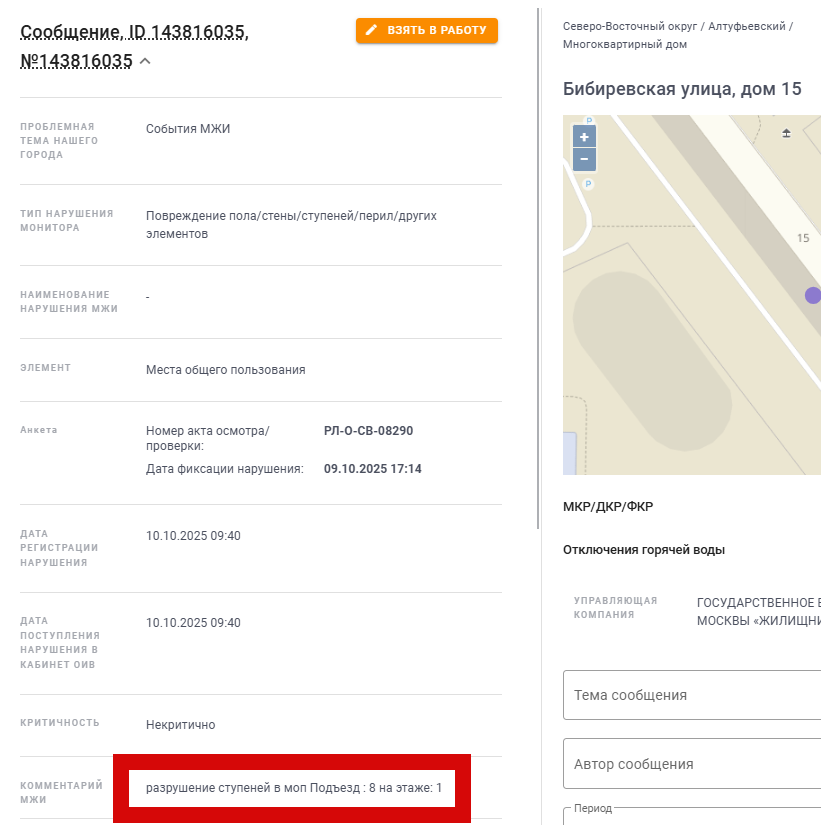Click the comment text 'разрушение ступеней в моп'
Image resolution: width=821 pixels, height=825 pixels.
[x=226, y=788]
